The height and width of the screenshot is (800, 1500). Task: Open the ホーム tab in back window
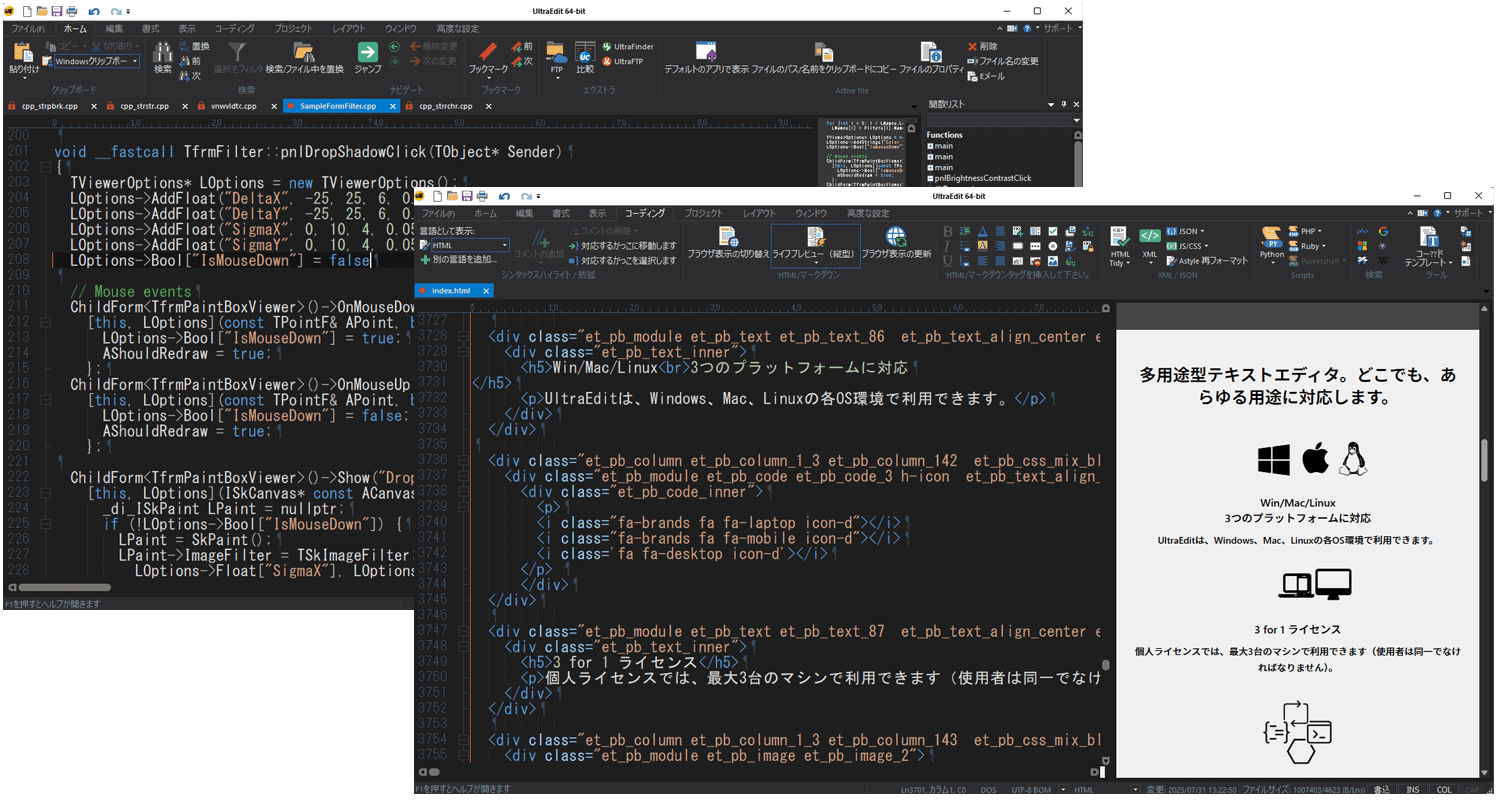74,29
